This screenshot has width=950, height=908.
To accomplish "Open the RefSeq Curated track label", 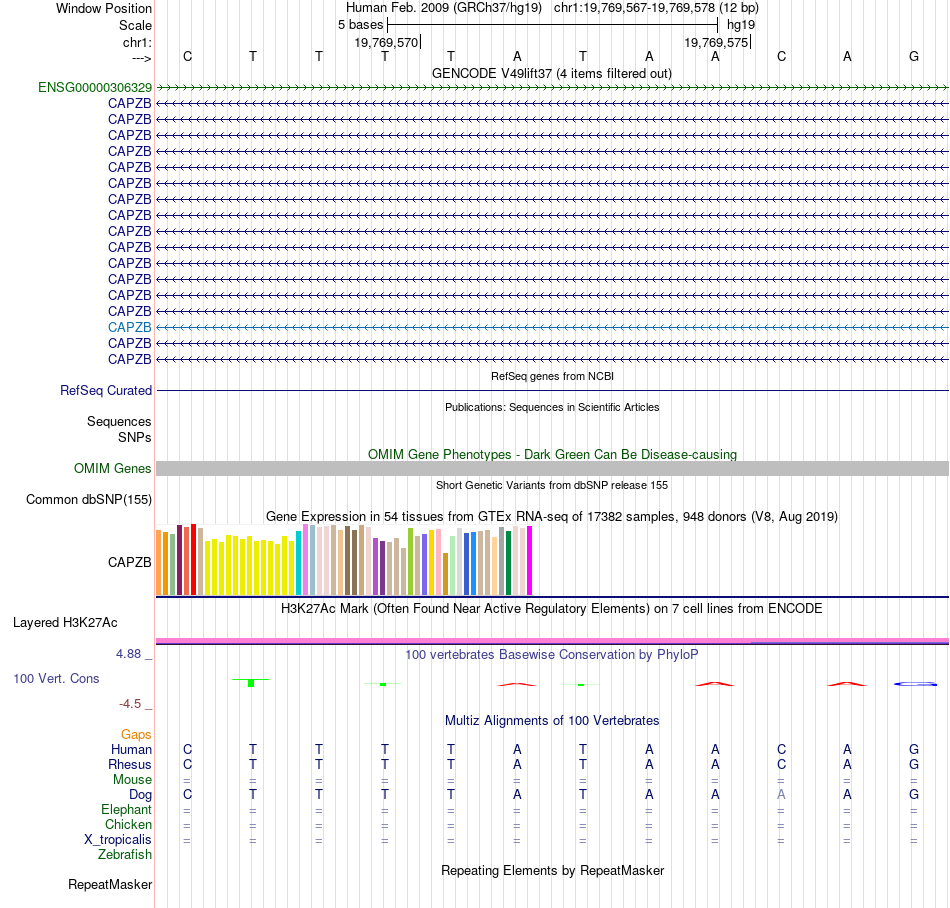I will 106,391.
